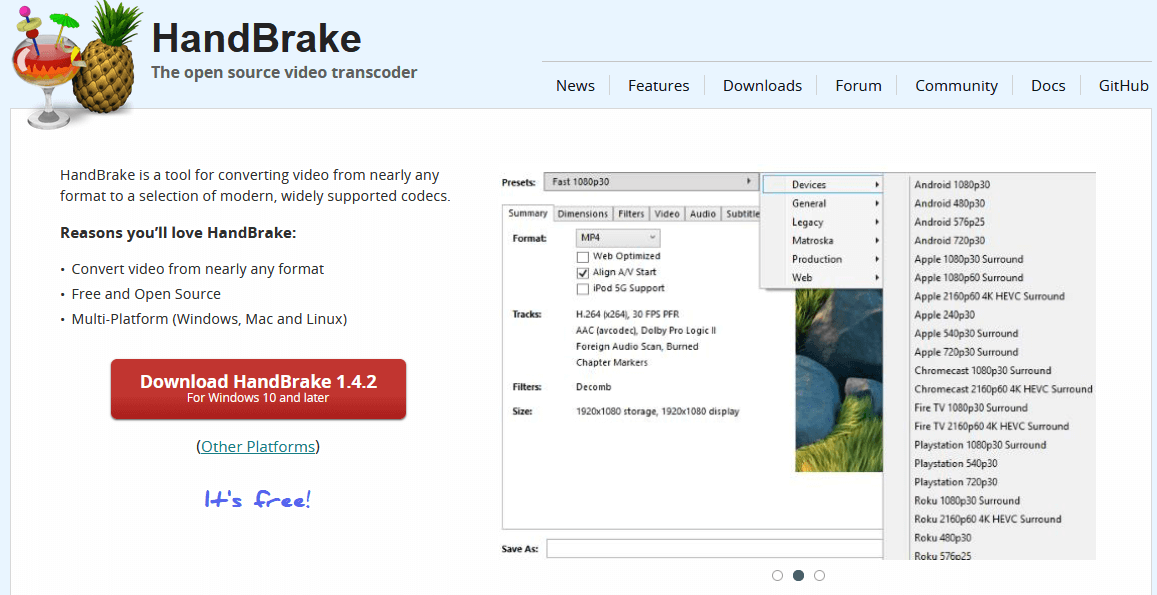Click the HandBrake title heading
The image size is (1157, 595).
[256, 38]
